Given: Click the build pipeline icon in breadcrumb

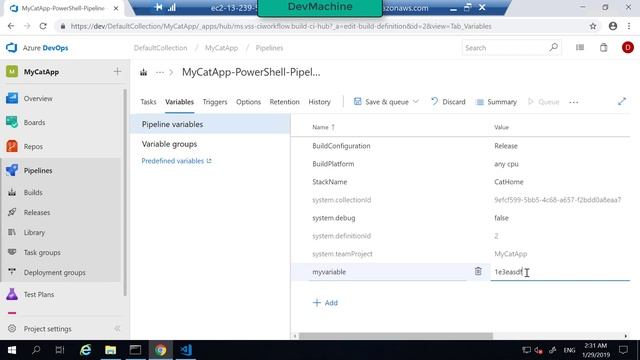Looking at the screenshot, I should [143, 72].
